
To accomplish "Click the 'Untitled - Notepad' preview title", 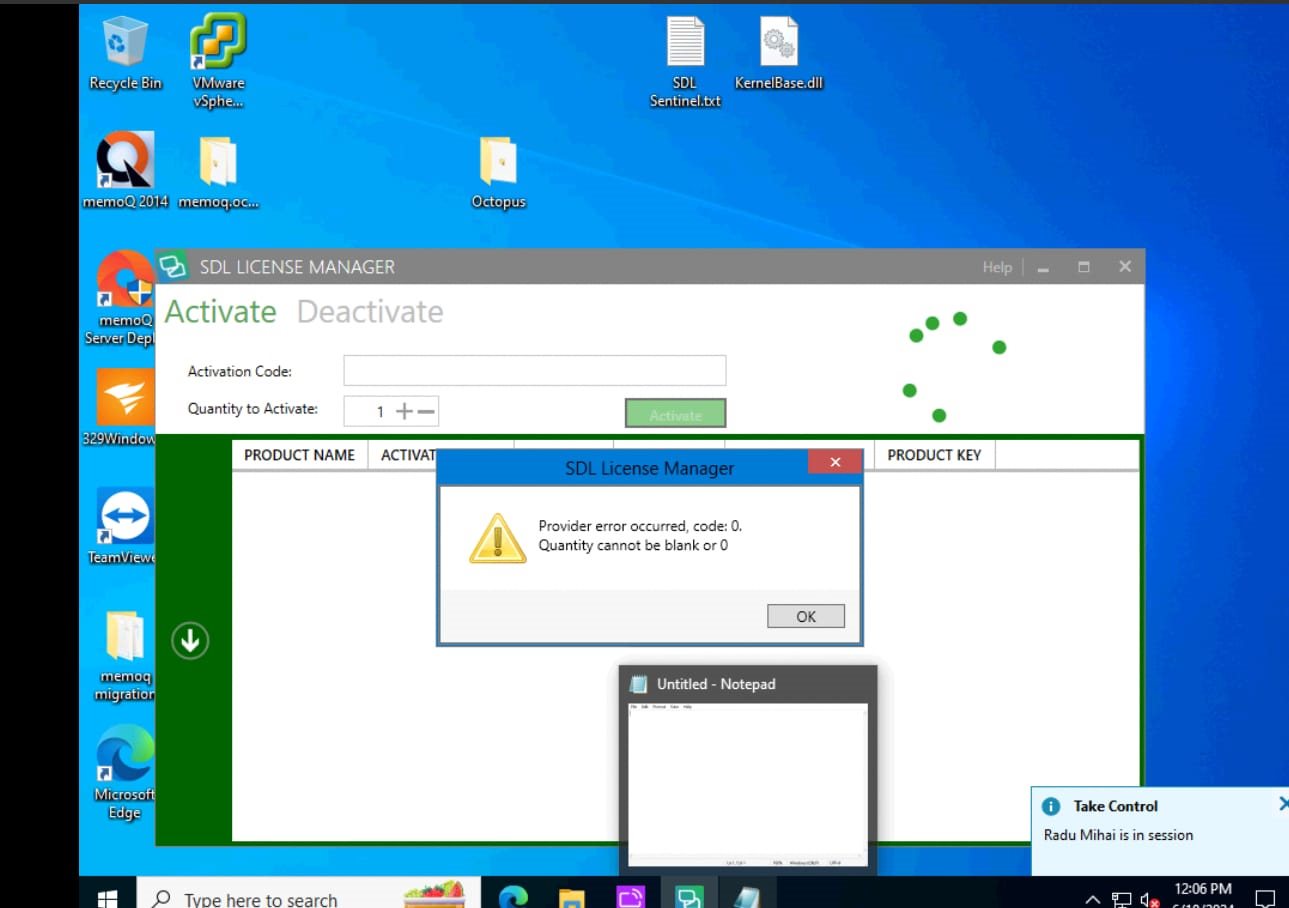I will pyautogui.click(x=716, y=684).
